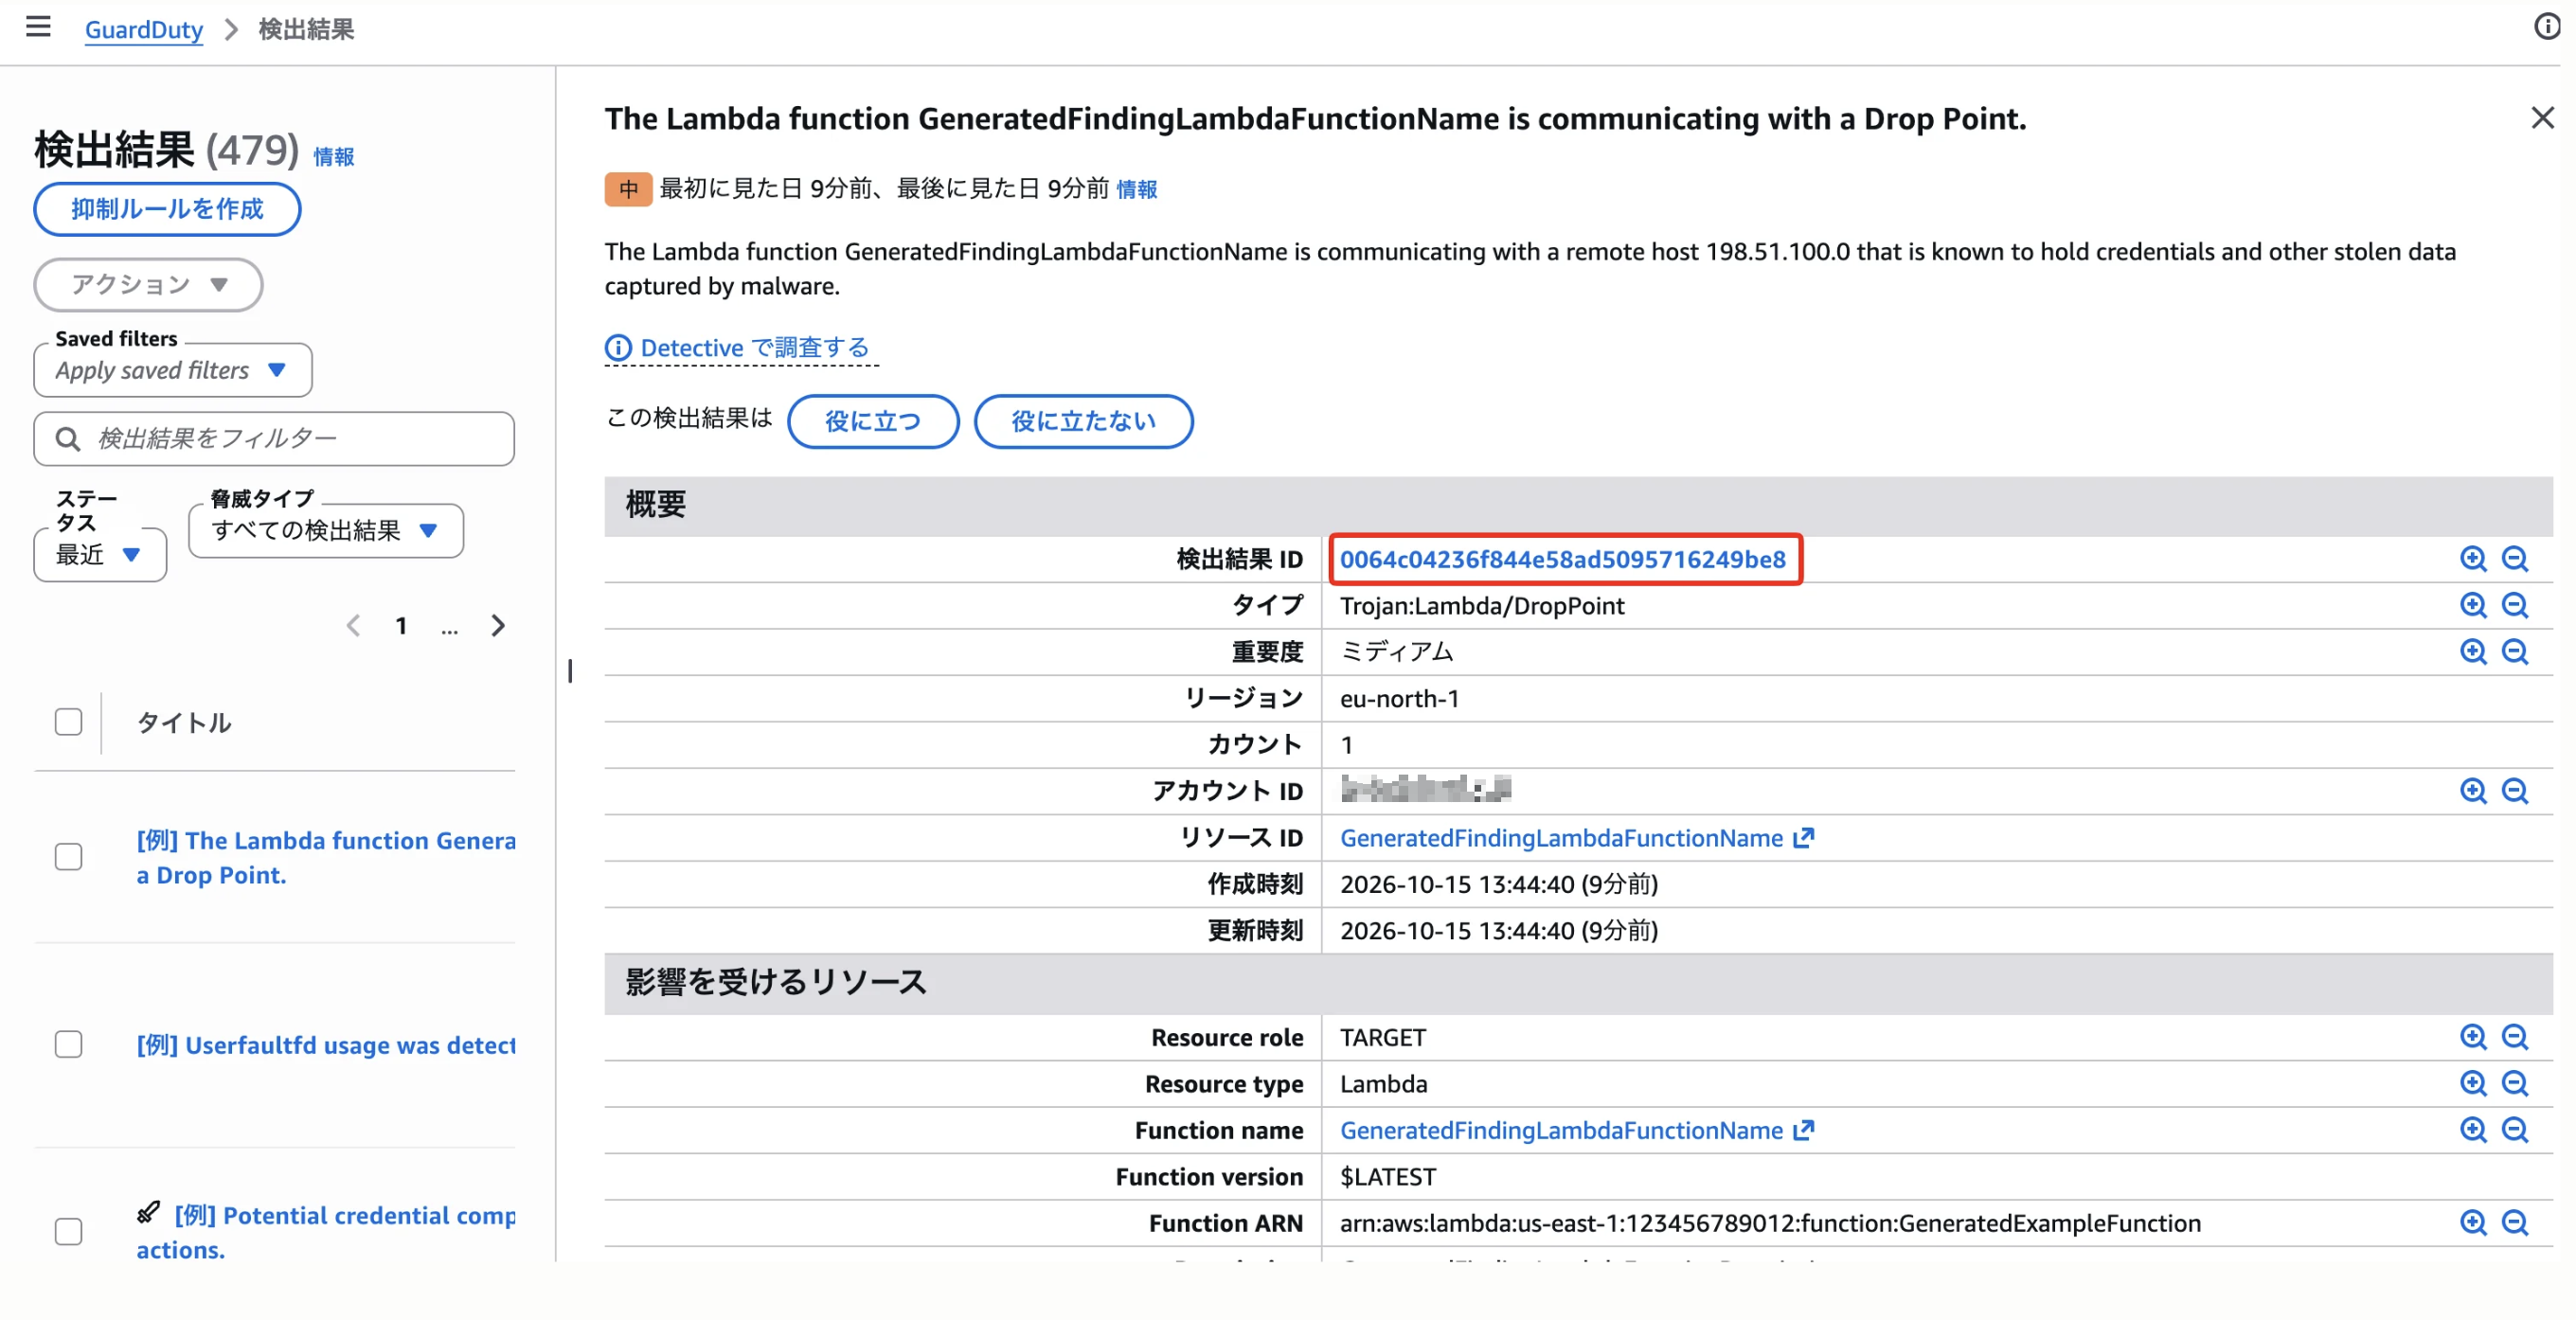The height and width of the screenshot is (1320, 2576).
Task: Include filter icon for Resource role row
Action: (2473, 1037)
